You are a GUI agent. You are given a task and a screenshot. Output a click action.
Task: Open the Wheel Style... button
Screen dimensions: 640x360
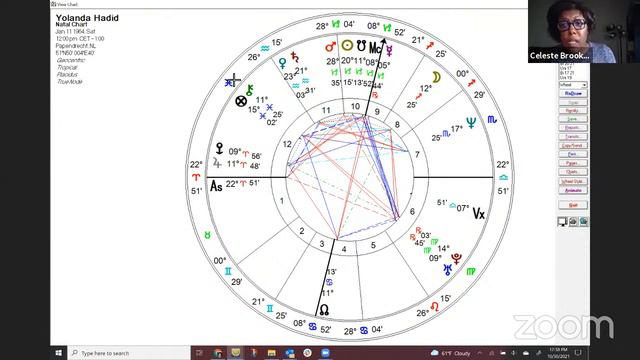coord(573,181)
